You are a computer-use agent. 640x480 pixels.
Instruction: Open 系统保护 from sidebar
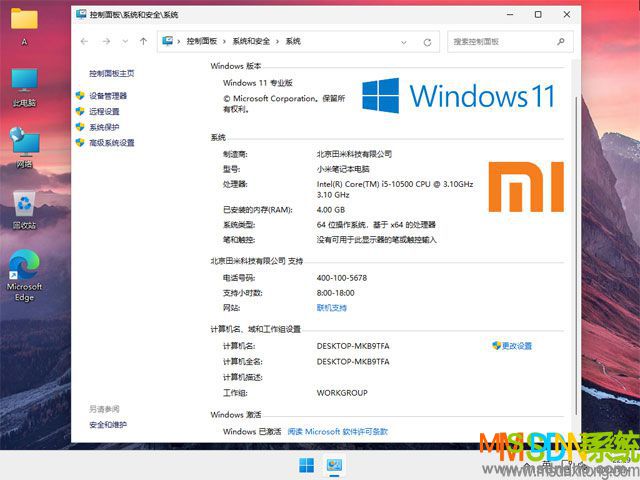pyautogui.click(x=104, y=127)
